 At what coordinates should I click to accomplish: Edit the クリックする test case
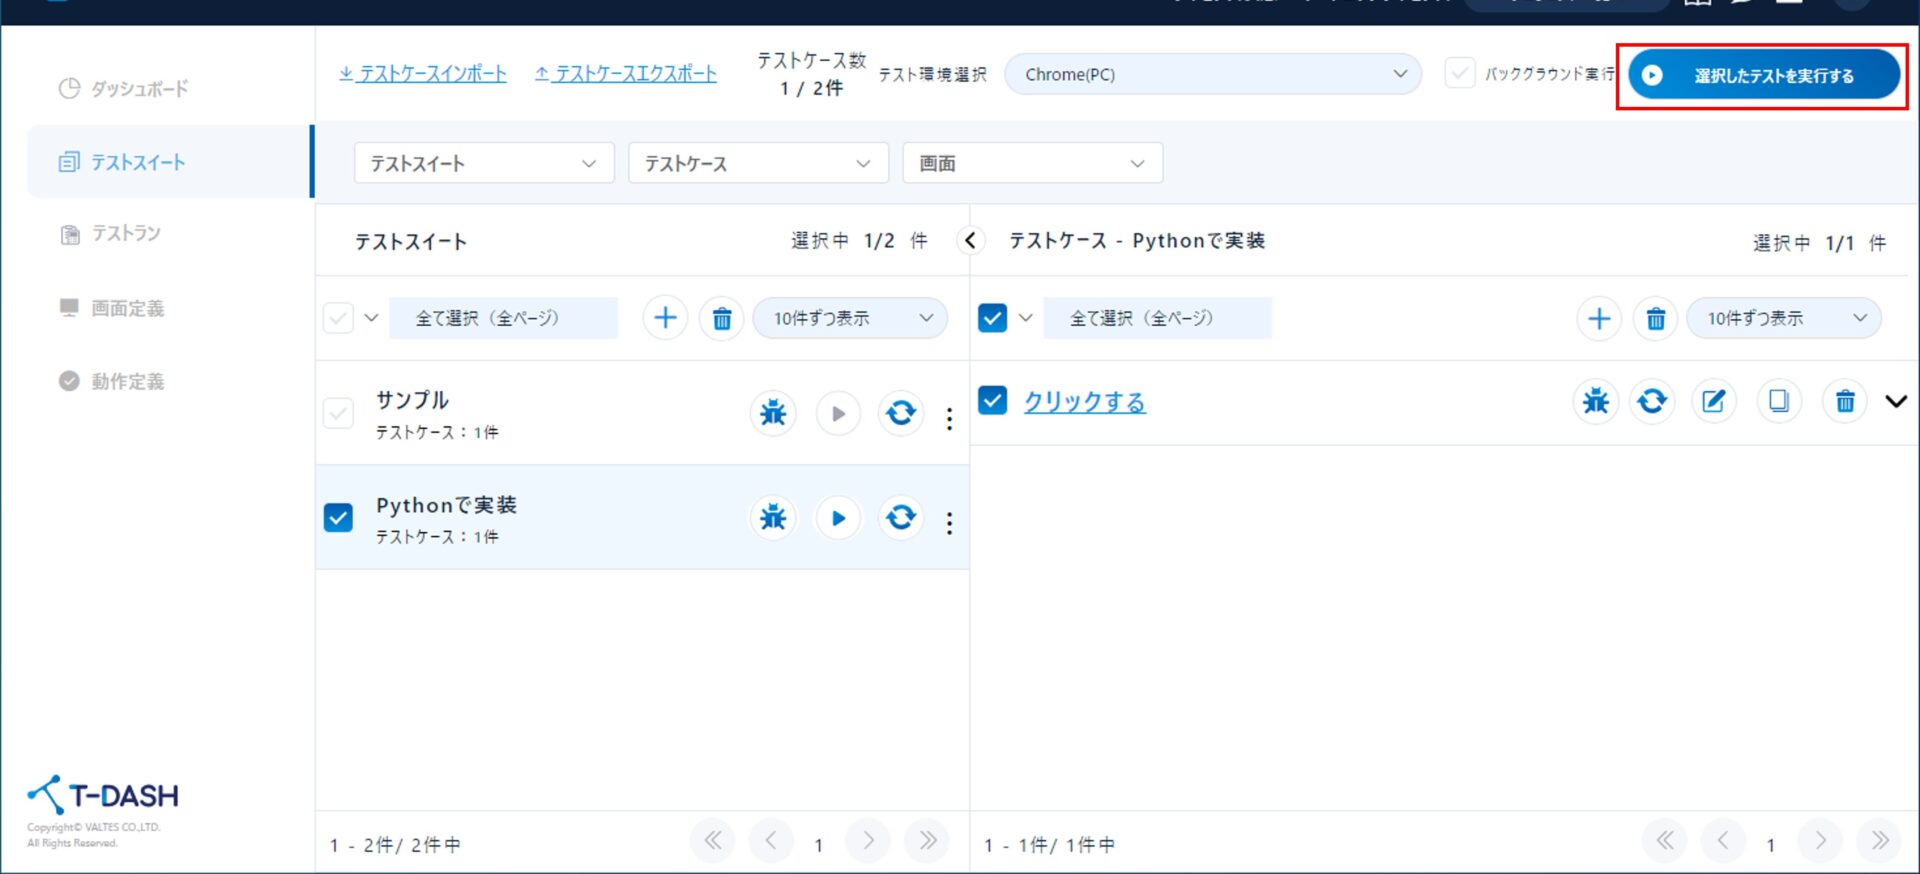click(1713, 402)
